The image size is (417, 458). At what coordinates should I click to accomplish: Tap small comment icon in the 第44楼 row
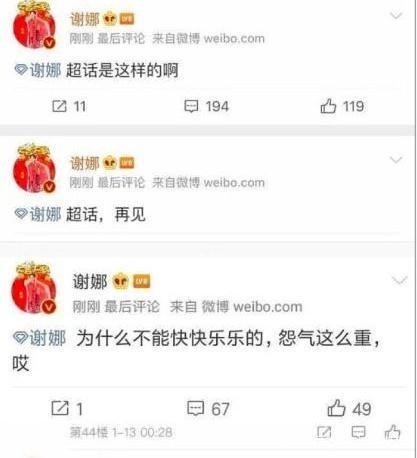[x=358, y=432]
